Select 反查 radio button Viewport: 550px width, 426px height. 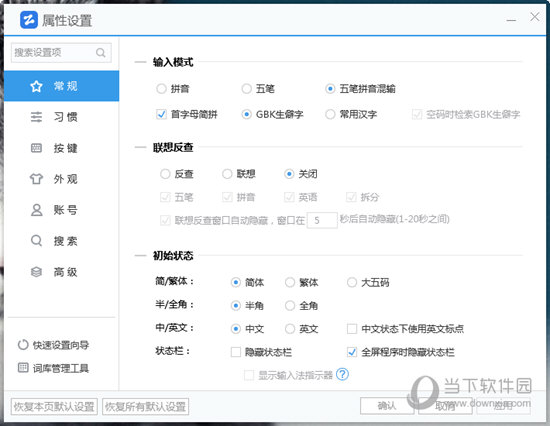tap(165, 174)
